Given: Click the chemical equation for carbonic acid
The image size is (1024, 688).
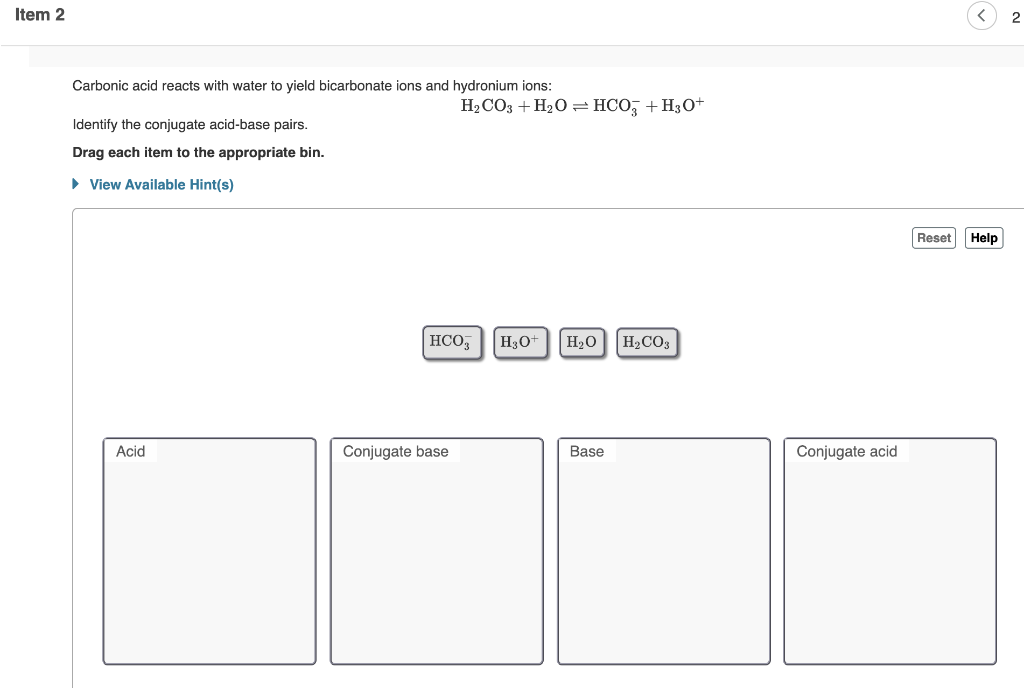Looking at the screenshot, I should click(x=581, y=104).
